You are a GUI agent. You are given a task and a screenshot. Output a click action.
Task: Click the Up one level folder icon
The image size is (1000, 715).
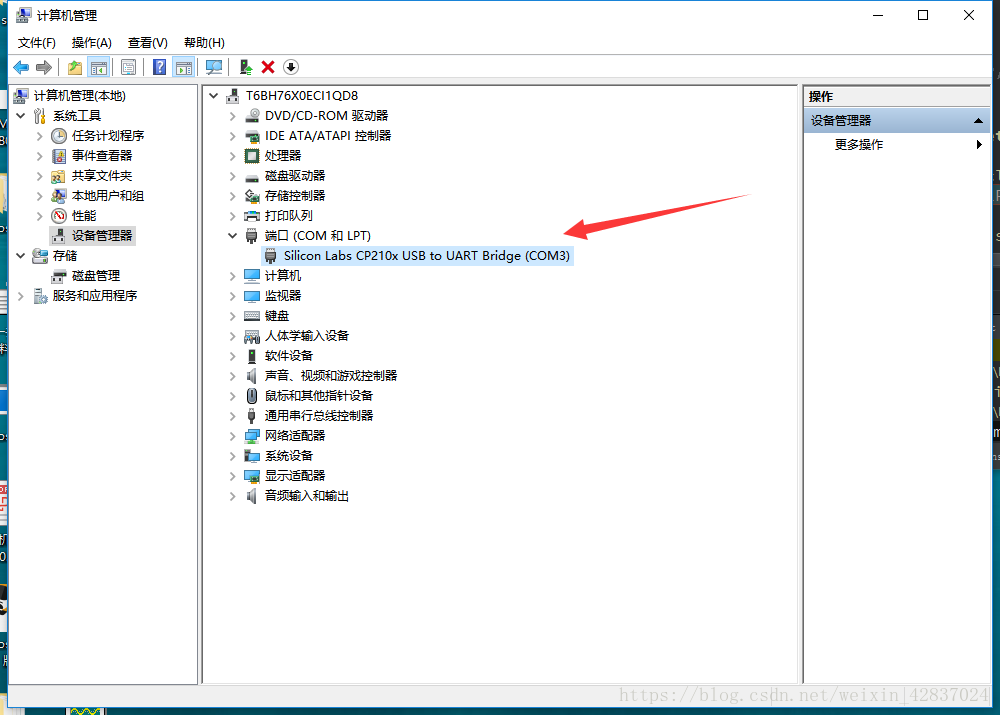coord(75,67)
